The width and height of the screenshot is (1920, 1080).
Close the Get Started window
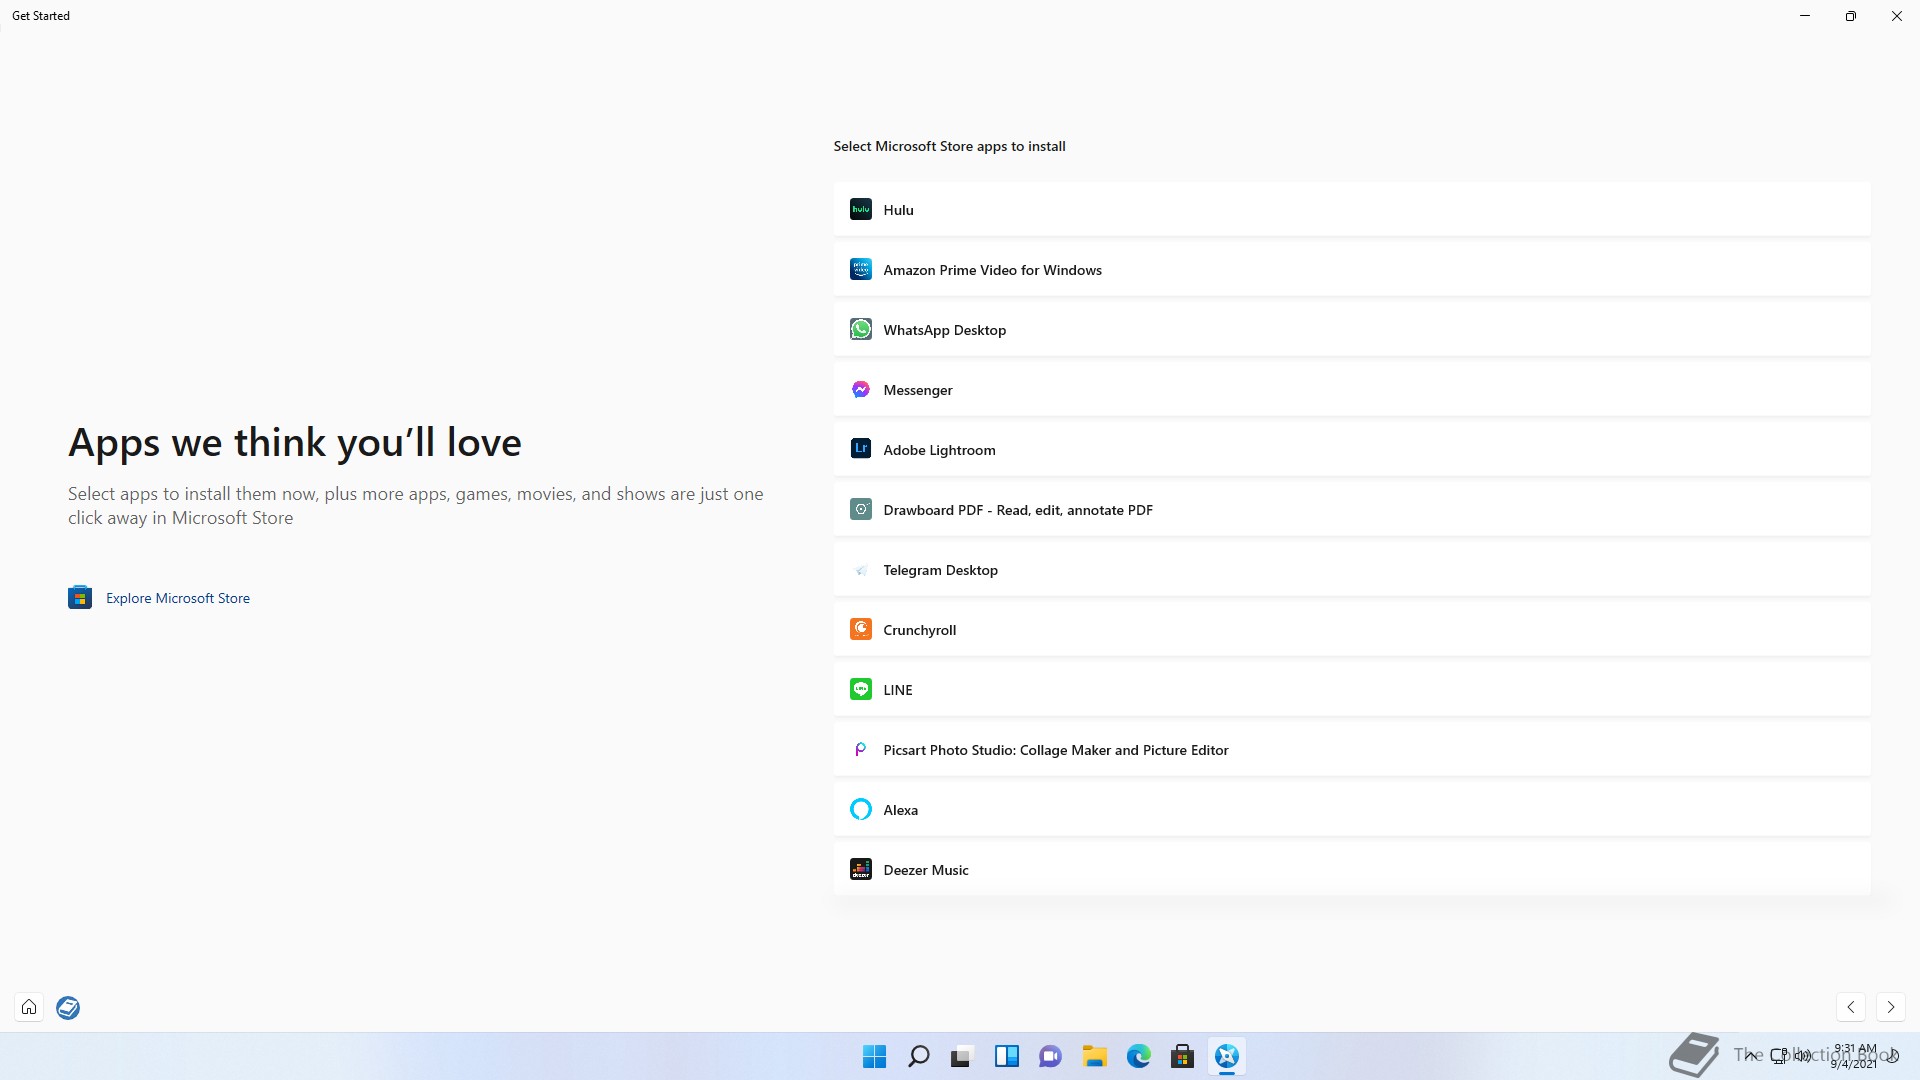1896,16
